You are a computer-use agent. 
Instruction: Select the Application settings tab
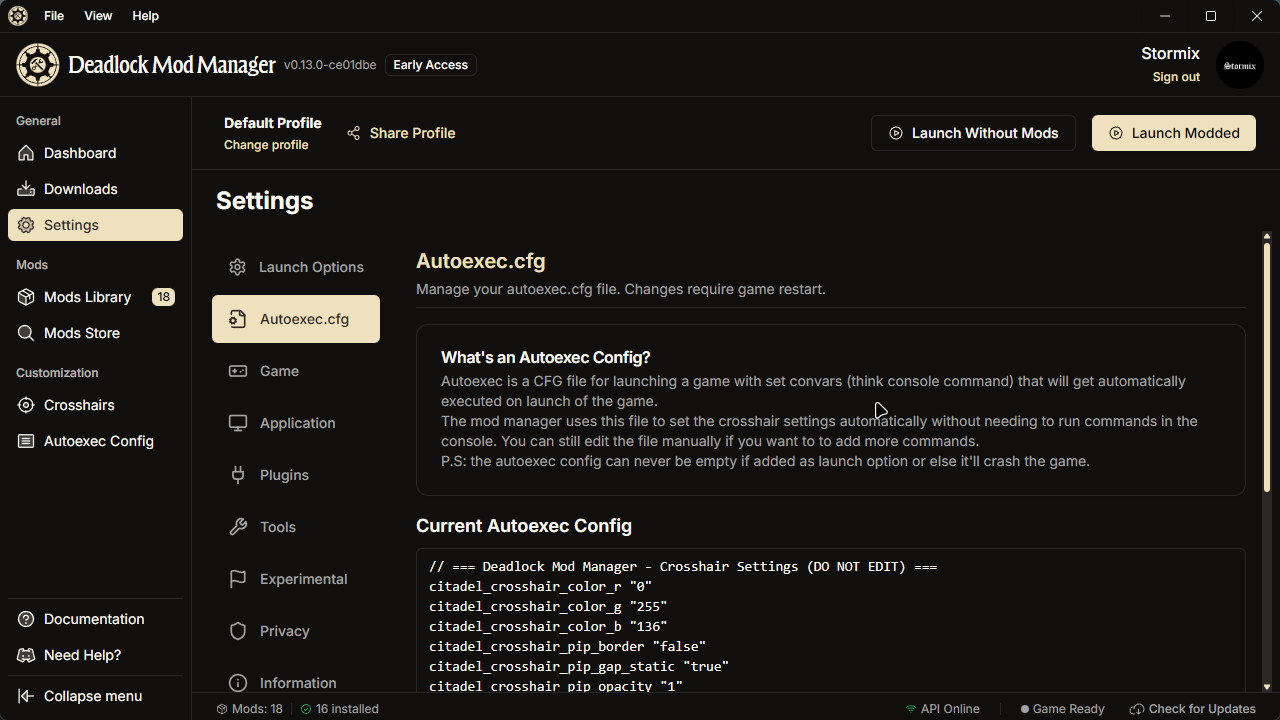tap(296, 423)
